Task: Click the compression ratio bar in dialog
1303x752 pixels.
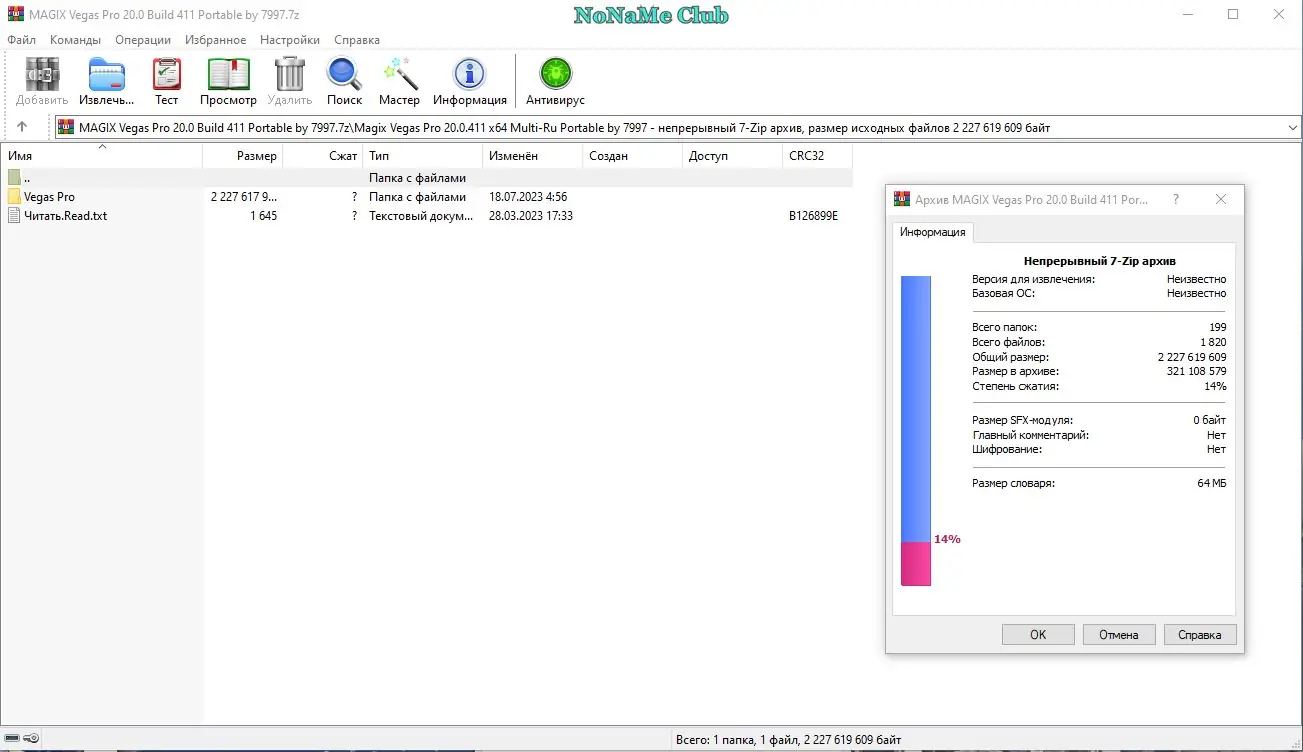Action: (916, 431)
